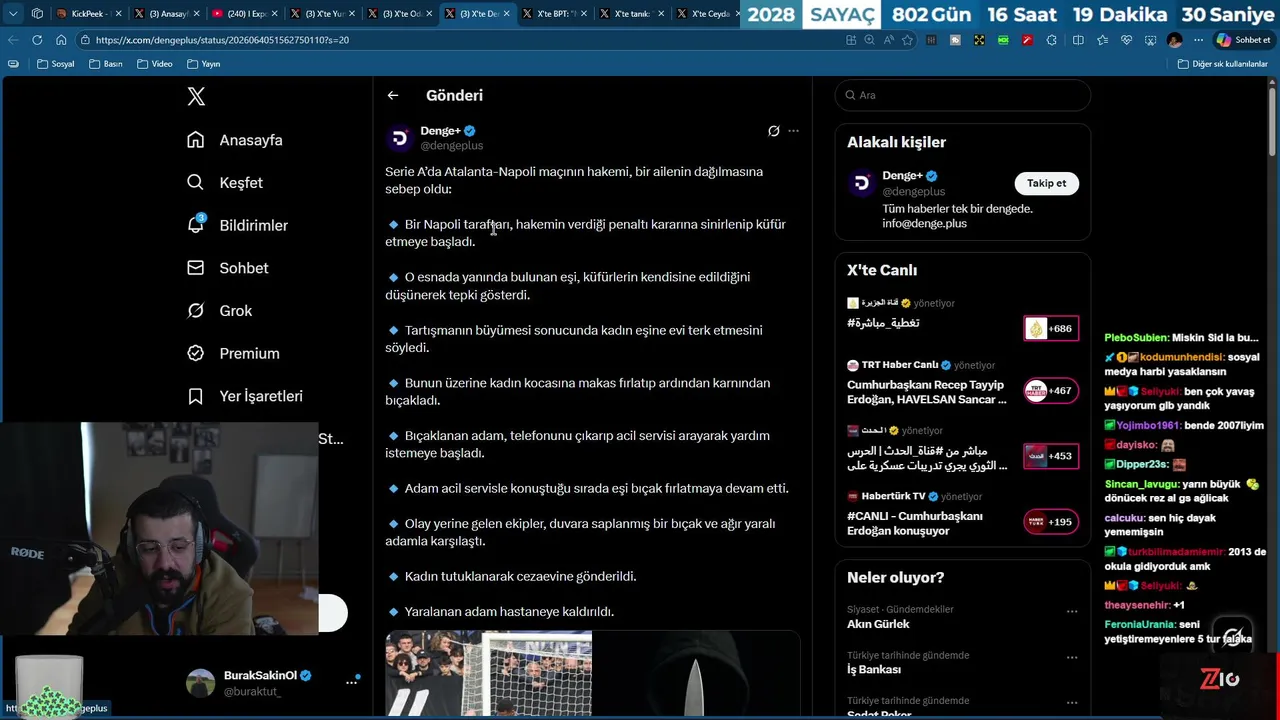
Task: Open Denge+ name in Alakalı kişiler
Action: tap(902, 176)
